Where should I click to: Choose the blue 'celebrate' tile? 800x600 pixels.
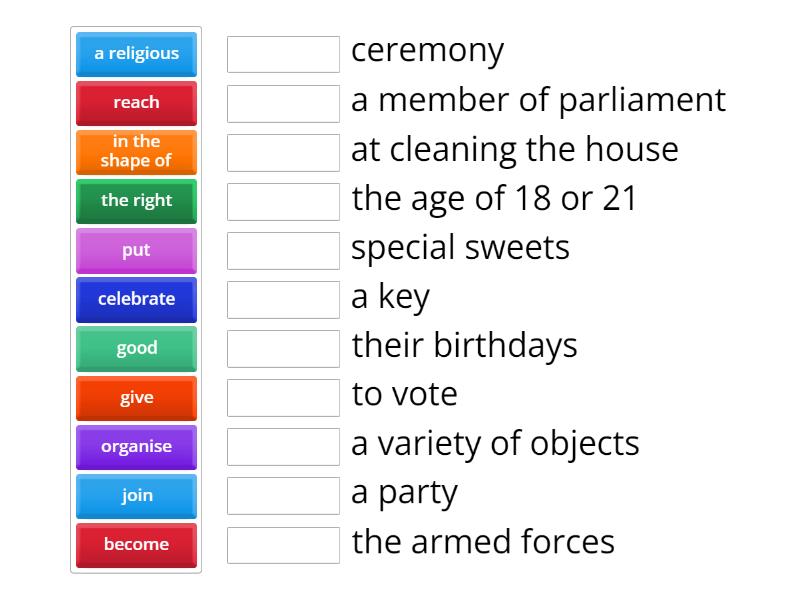(x=136, y=299)
